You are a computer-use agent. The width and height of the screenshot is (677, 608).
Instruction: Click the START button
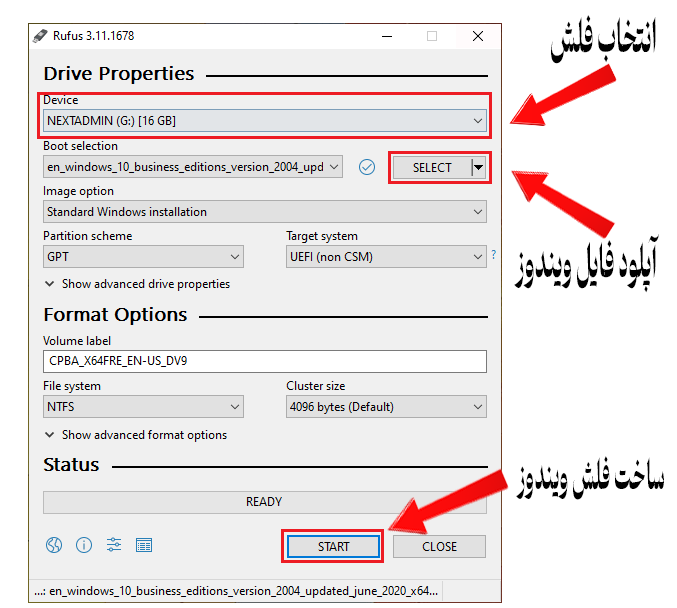pos(333,546)
